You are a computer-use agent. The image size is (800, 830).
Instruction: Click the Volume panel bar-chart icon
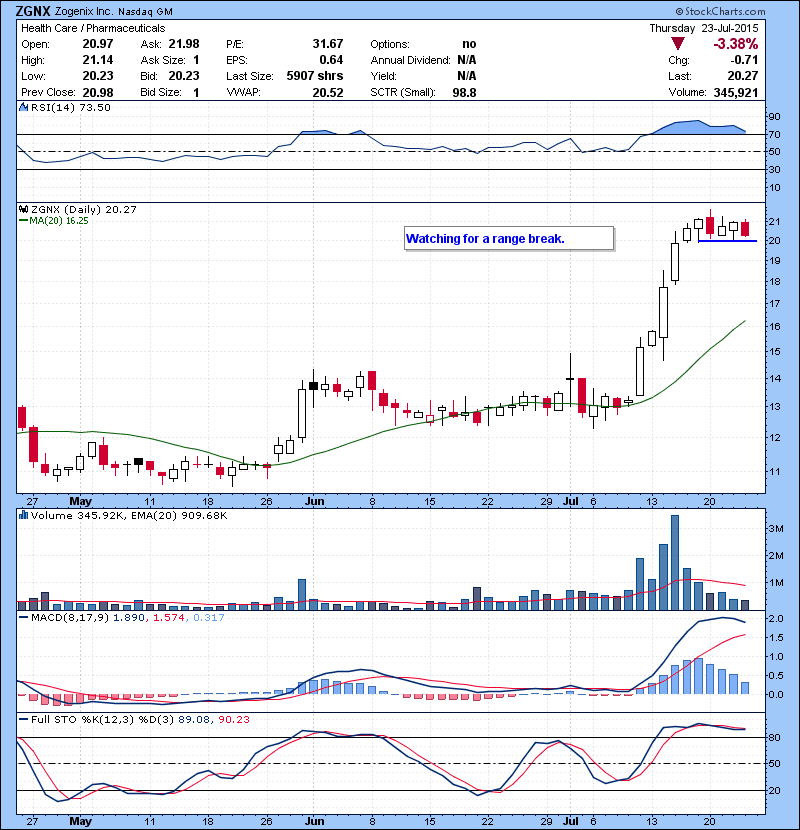click(x=23, y=515)
